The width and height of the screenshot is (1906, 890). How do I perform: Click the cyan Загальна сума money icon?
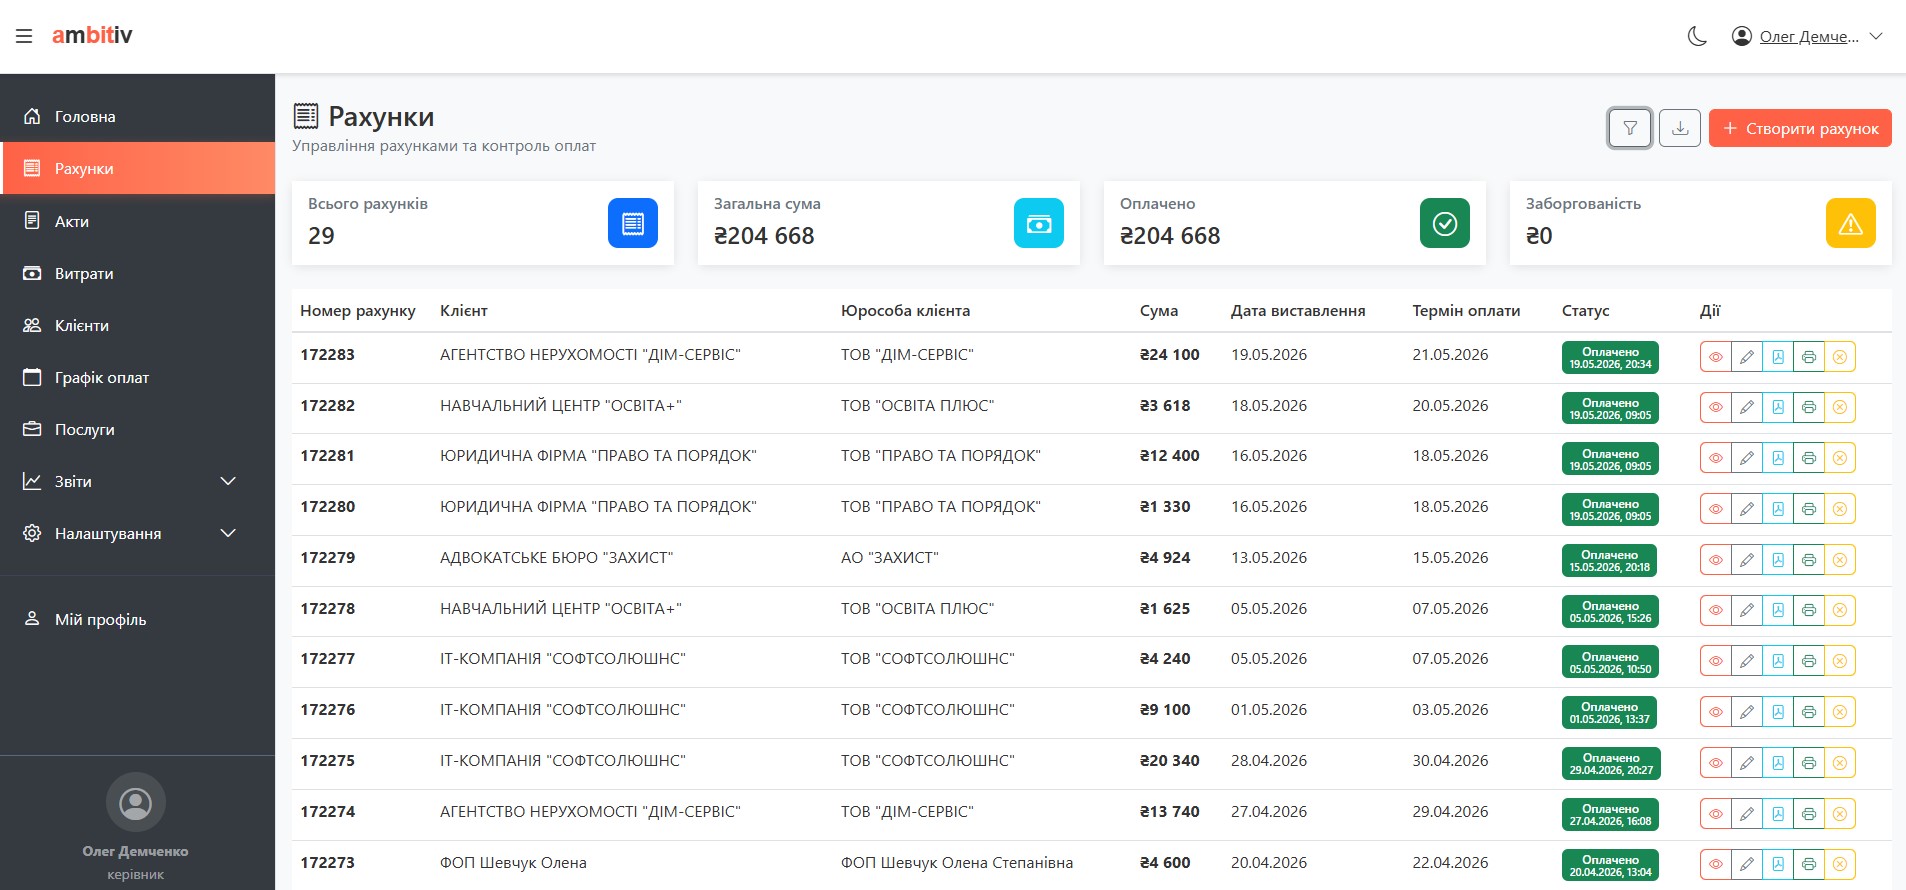(1039, 223)
